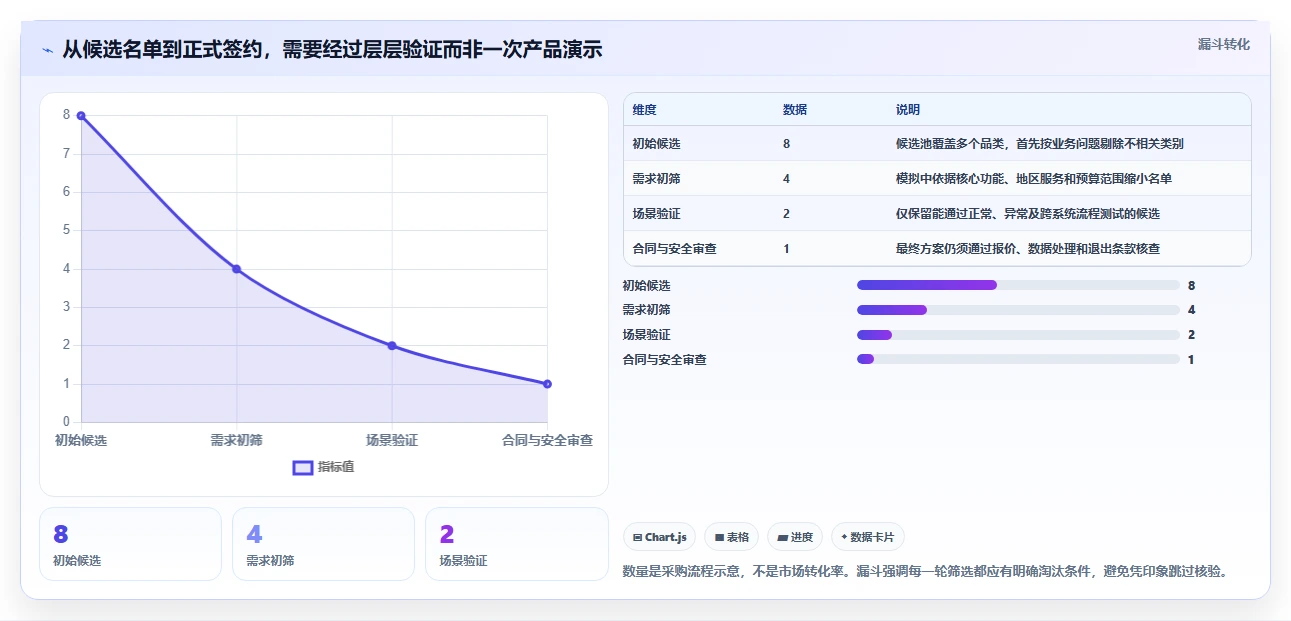
Task: Click the 表格 tag
Action: 732,537
